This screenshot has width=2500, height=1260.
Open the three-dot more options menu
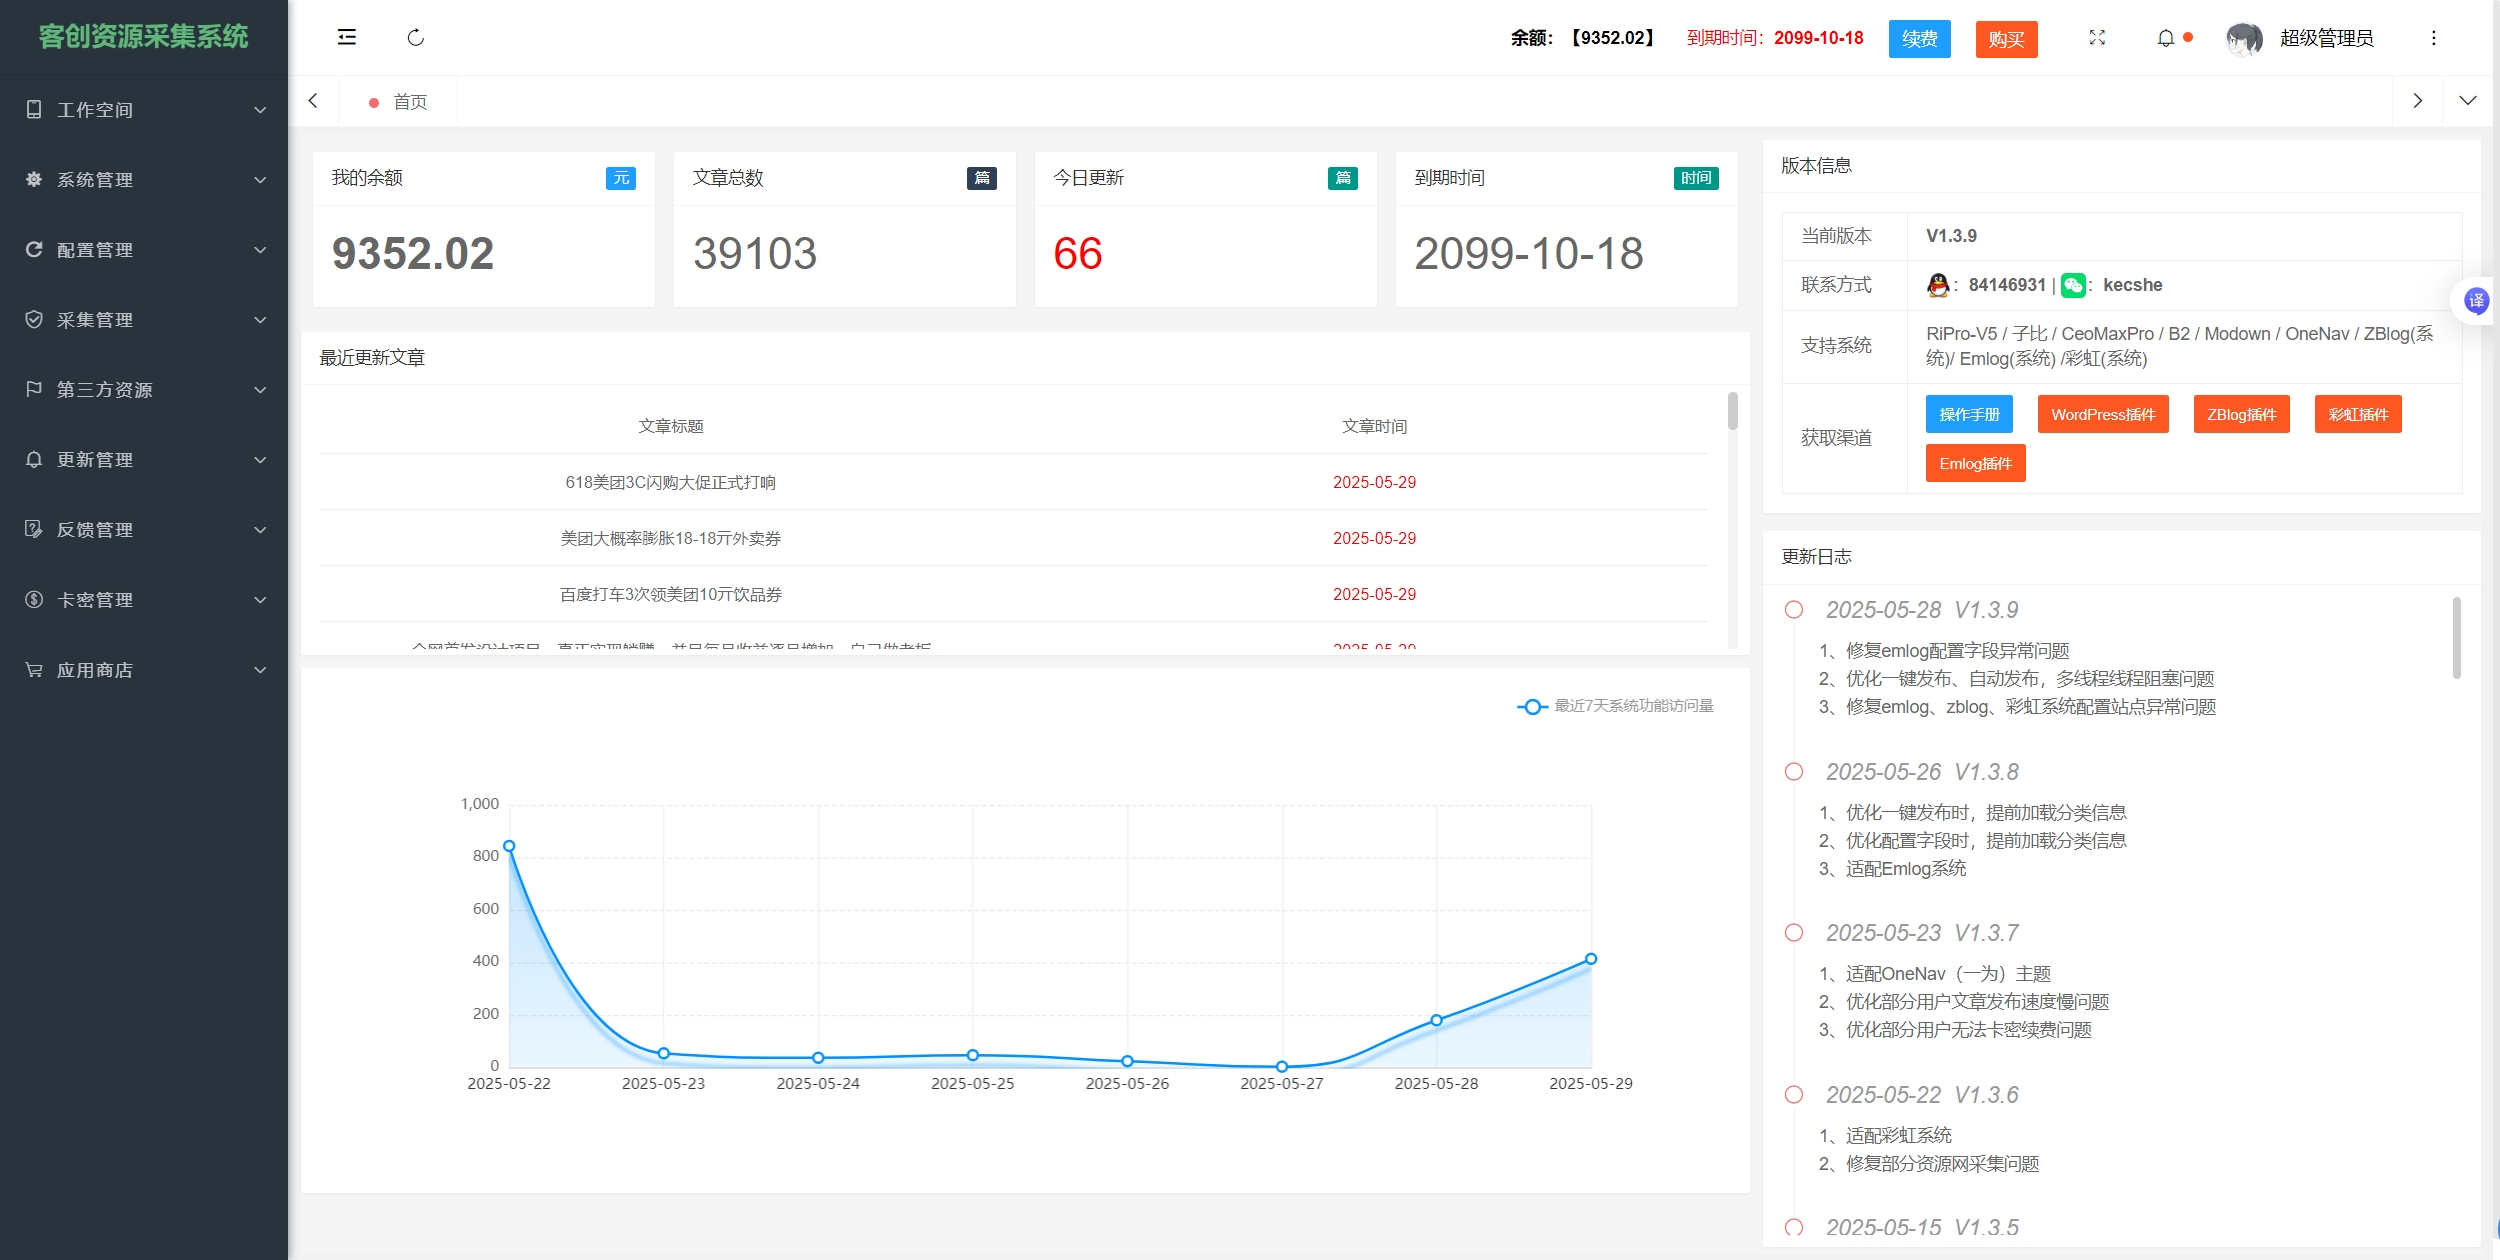point(2434,38)
